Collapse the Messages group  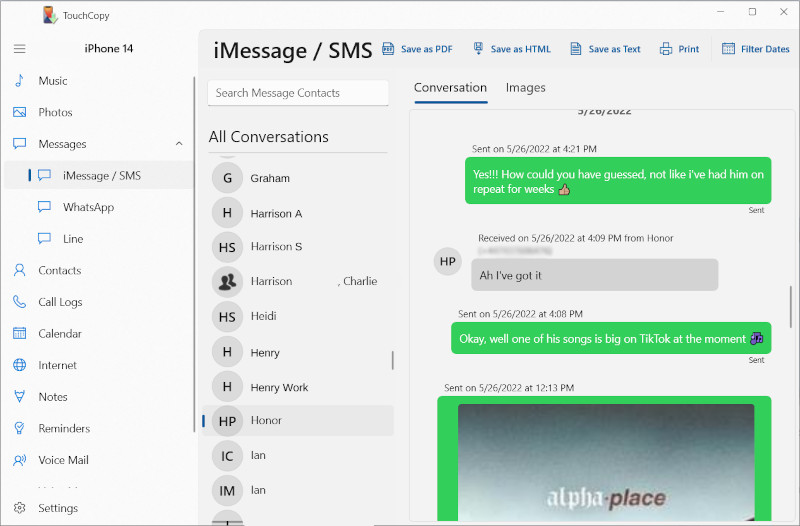click(x=179, y=144)
